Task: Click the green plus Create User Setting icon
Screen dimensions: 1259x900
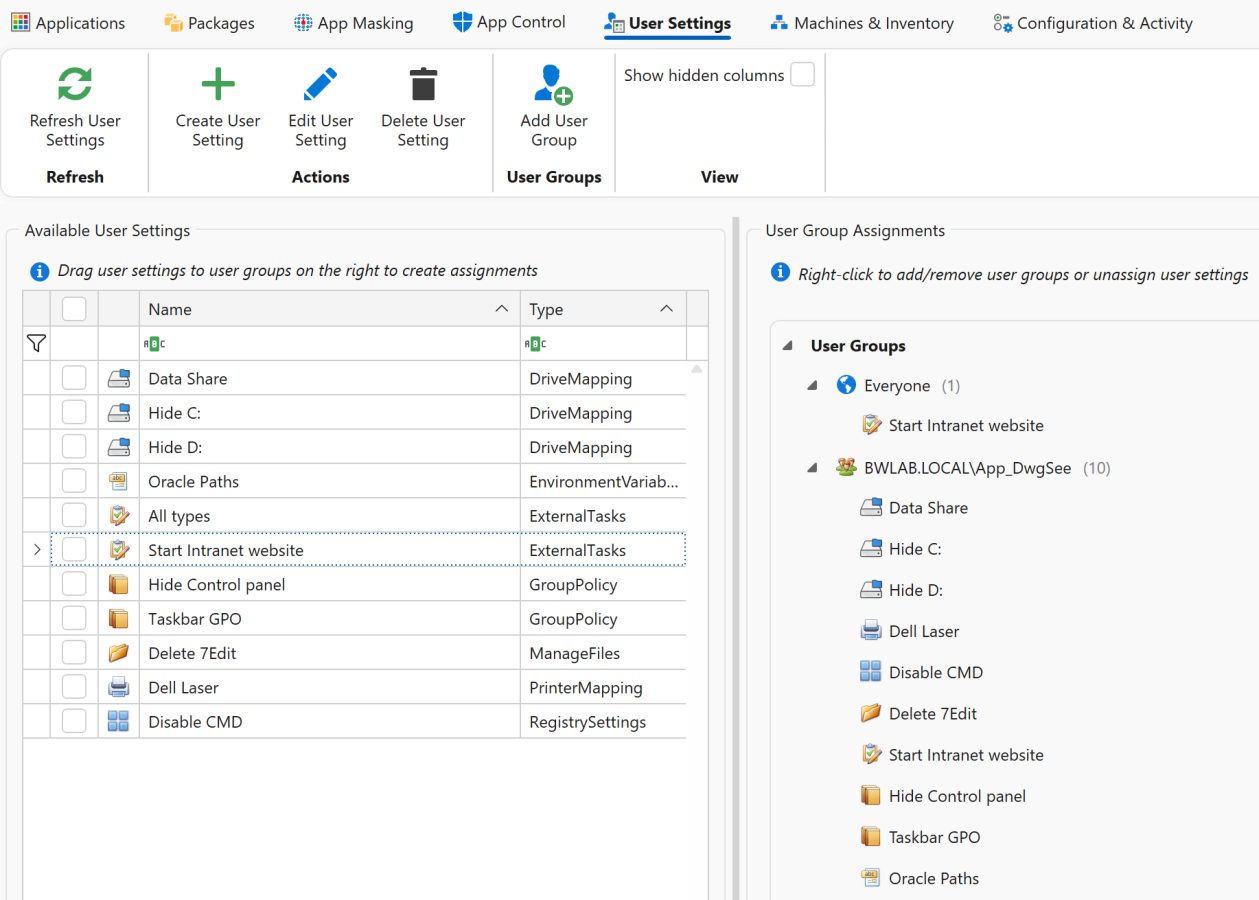Action: 218,84
